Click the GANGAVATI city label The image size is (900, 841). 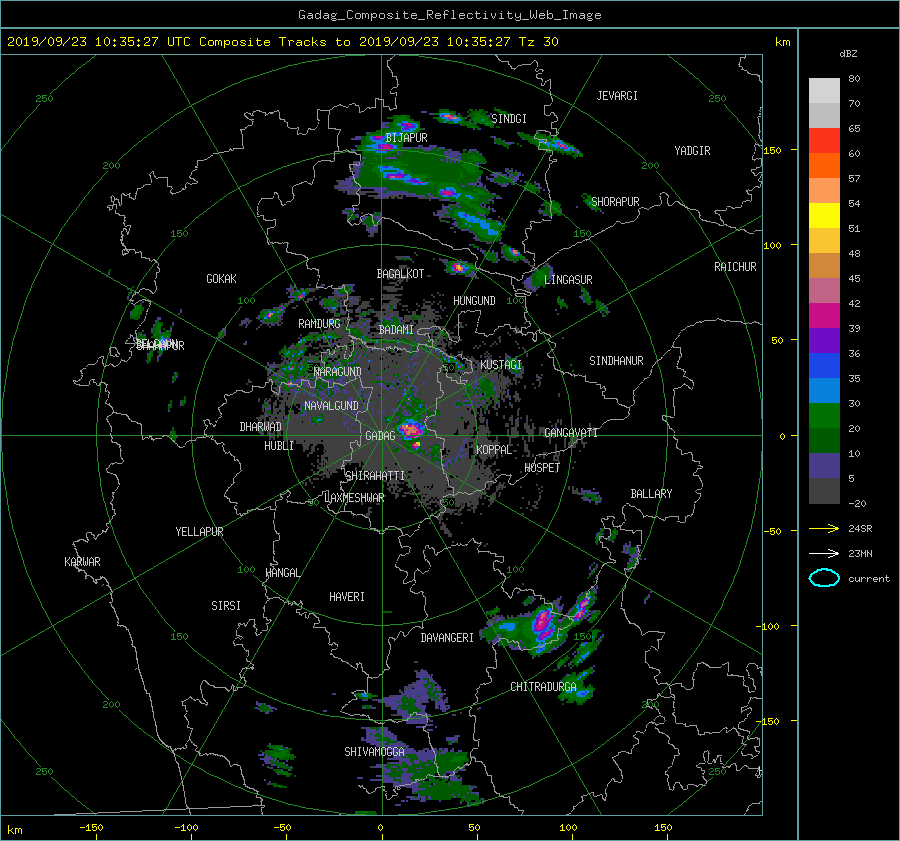pyautogui.click(x=571, y=433)
